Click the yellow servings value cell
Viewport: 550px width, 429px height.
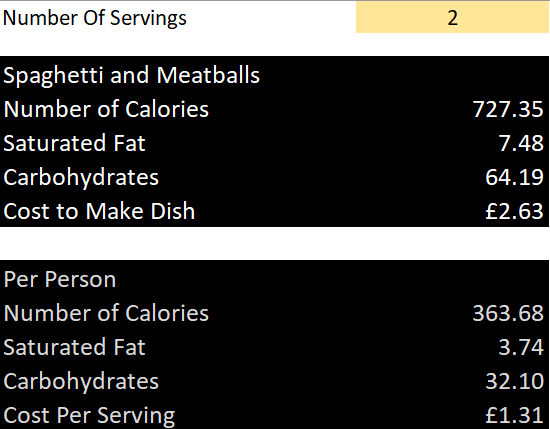[452, 17]
